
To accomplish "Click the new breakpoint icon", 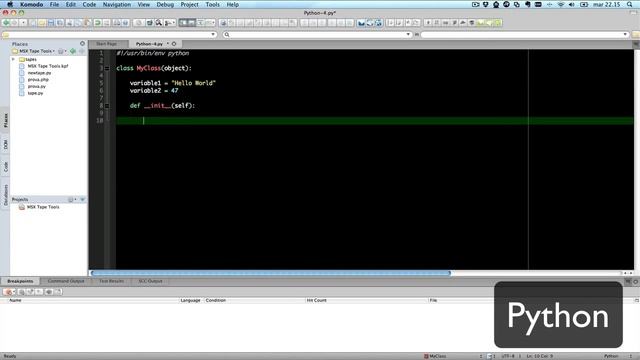I will [x=8, y=292].
